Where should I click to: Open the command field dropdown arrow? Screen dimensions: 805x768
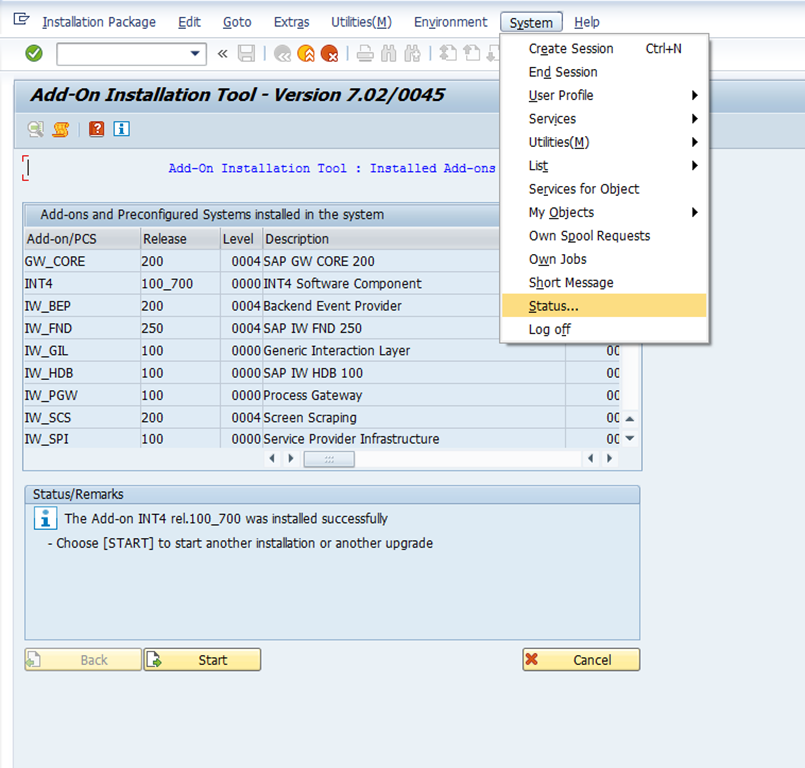195,53
